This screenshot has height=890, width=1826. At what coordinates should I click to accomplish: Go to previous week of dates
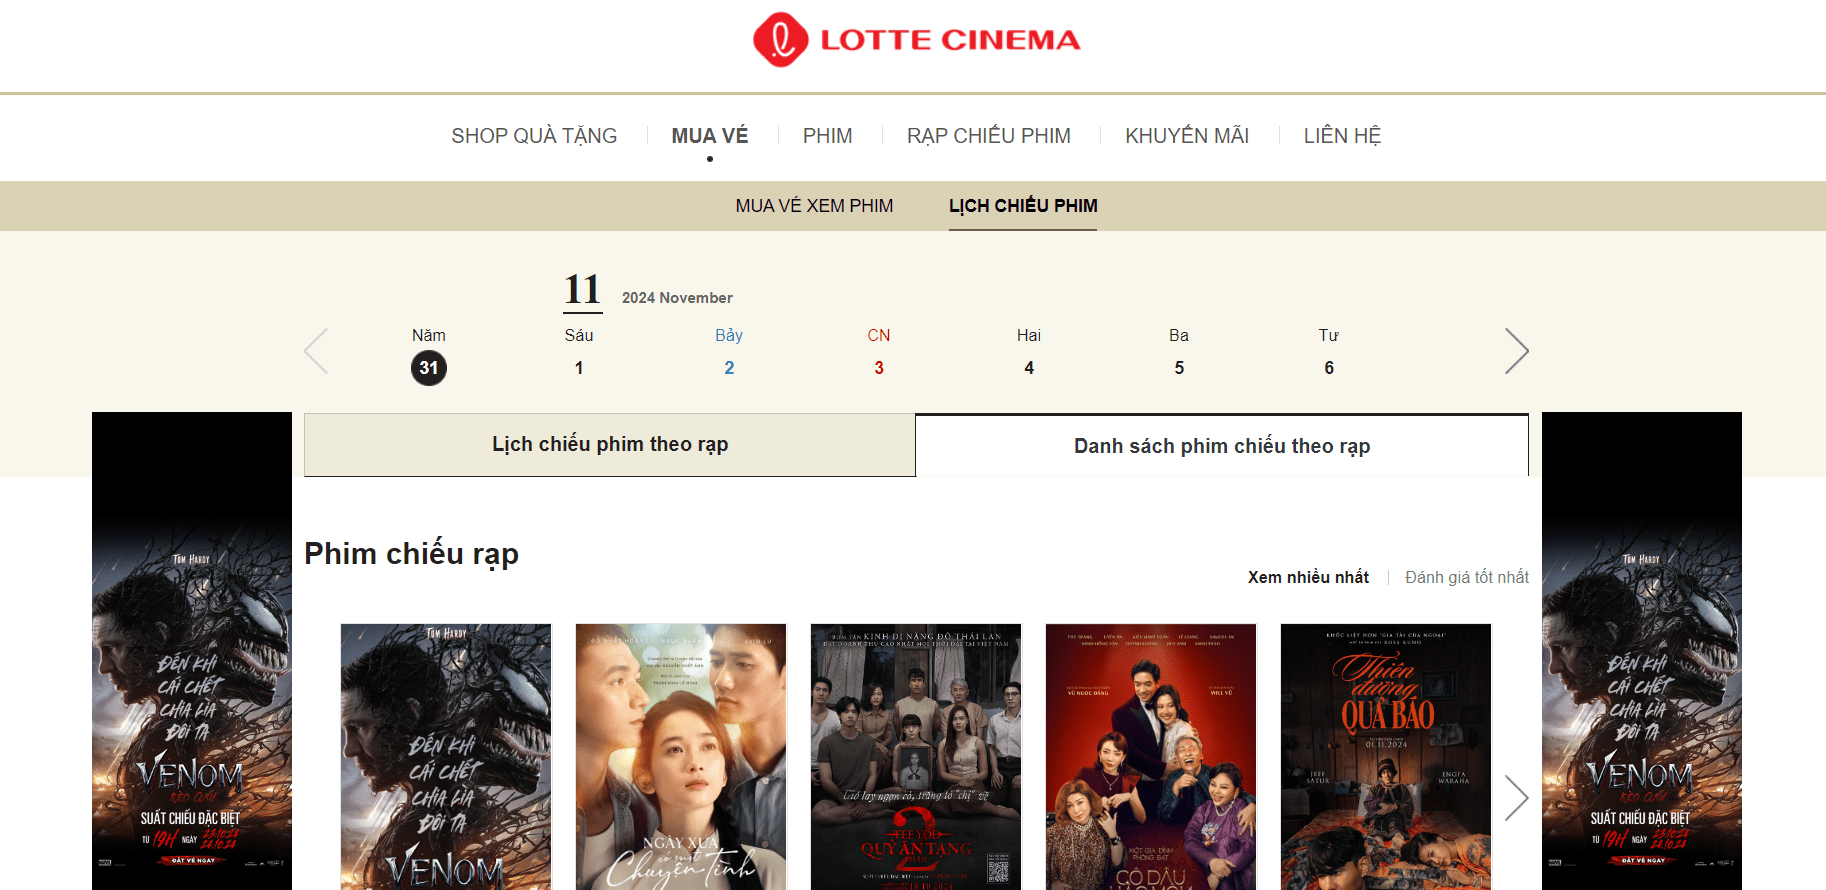316,351
